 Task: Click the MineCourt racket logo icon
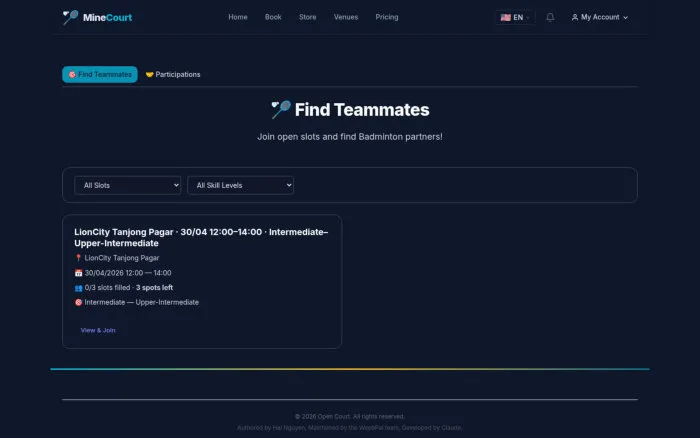(70, 17)
